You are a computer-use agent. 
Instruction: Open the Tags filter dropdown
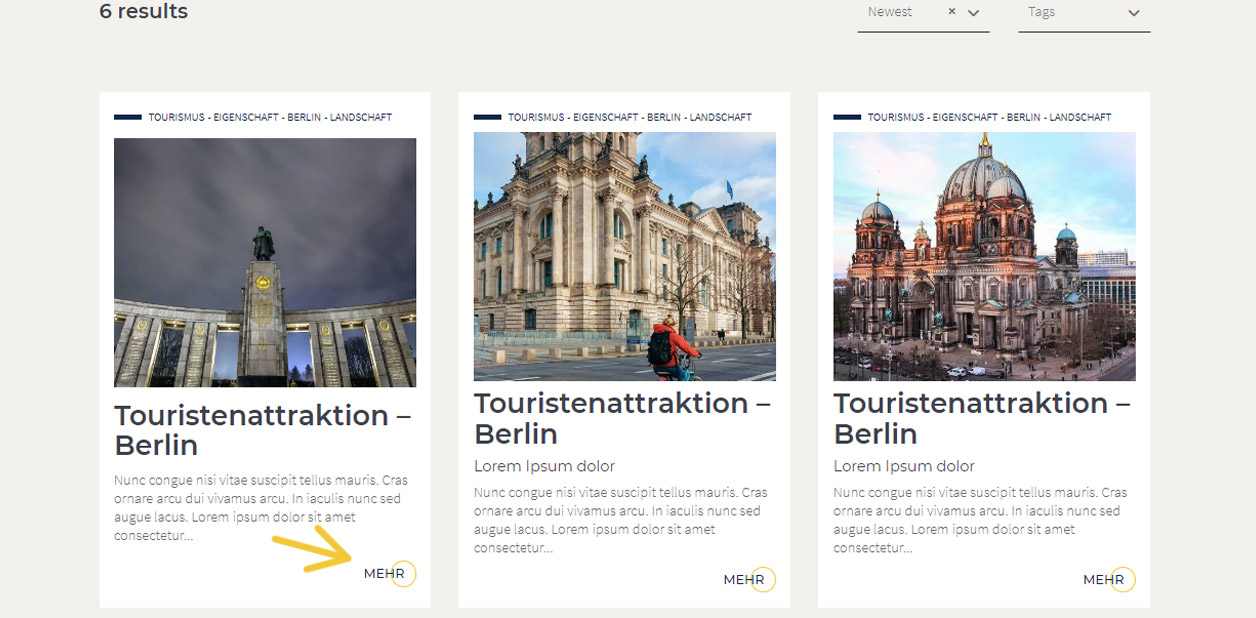(1084, 13)
